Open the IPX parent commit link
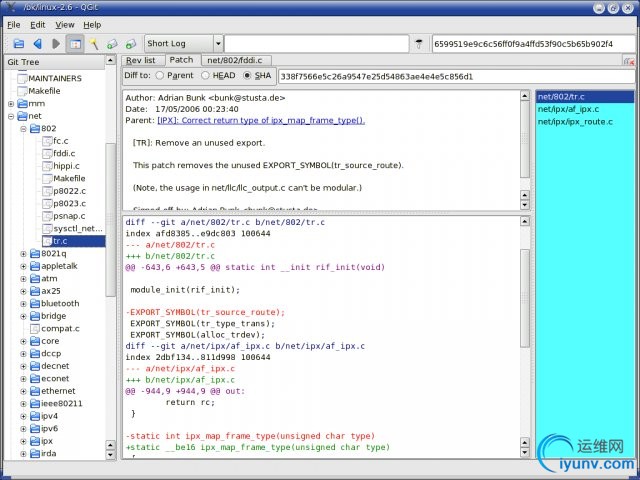This screenshot has width=640, height=480. coord(260,120)
